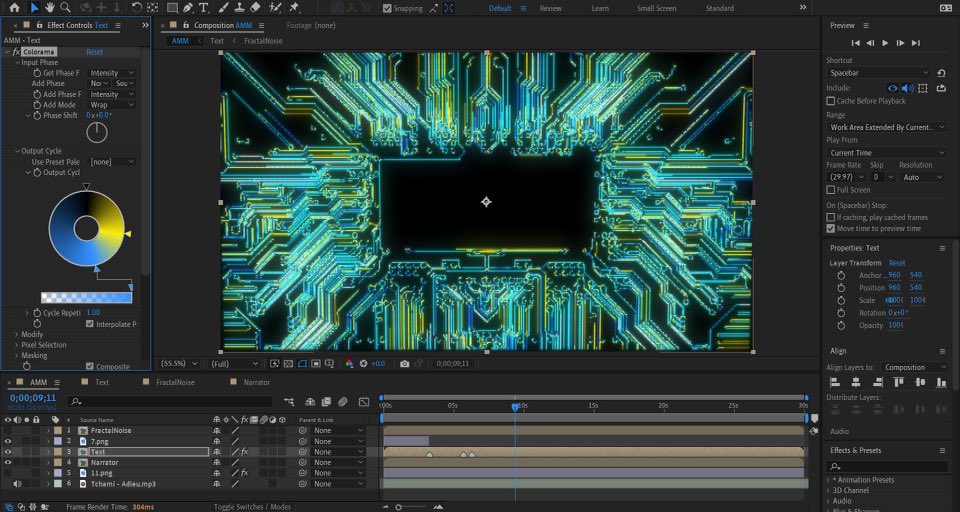Toggle the Snapping checkbox
Screen dimensions: 960x512
pos(388,8)
